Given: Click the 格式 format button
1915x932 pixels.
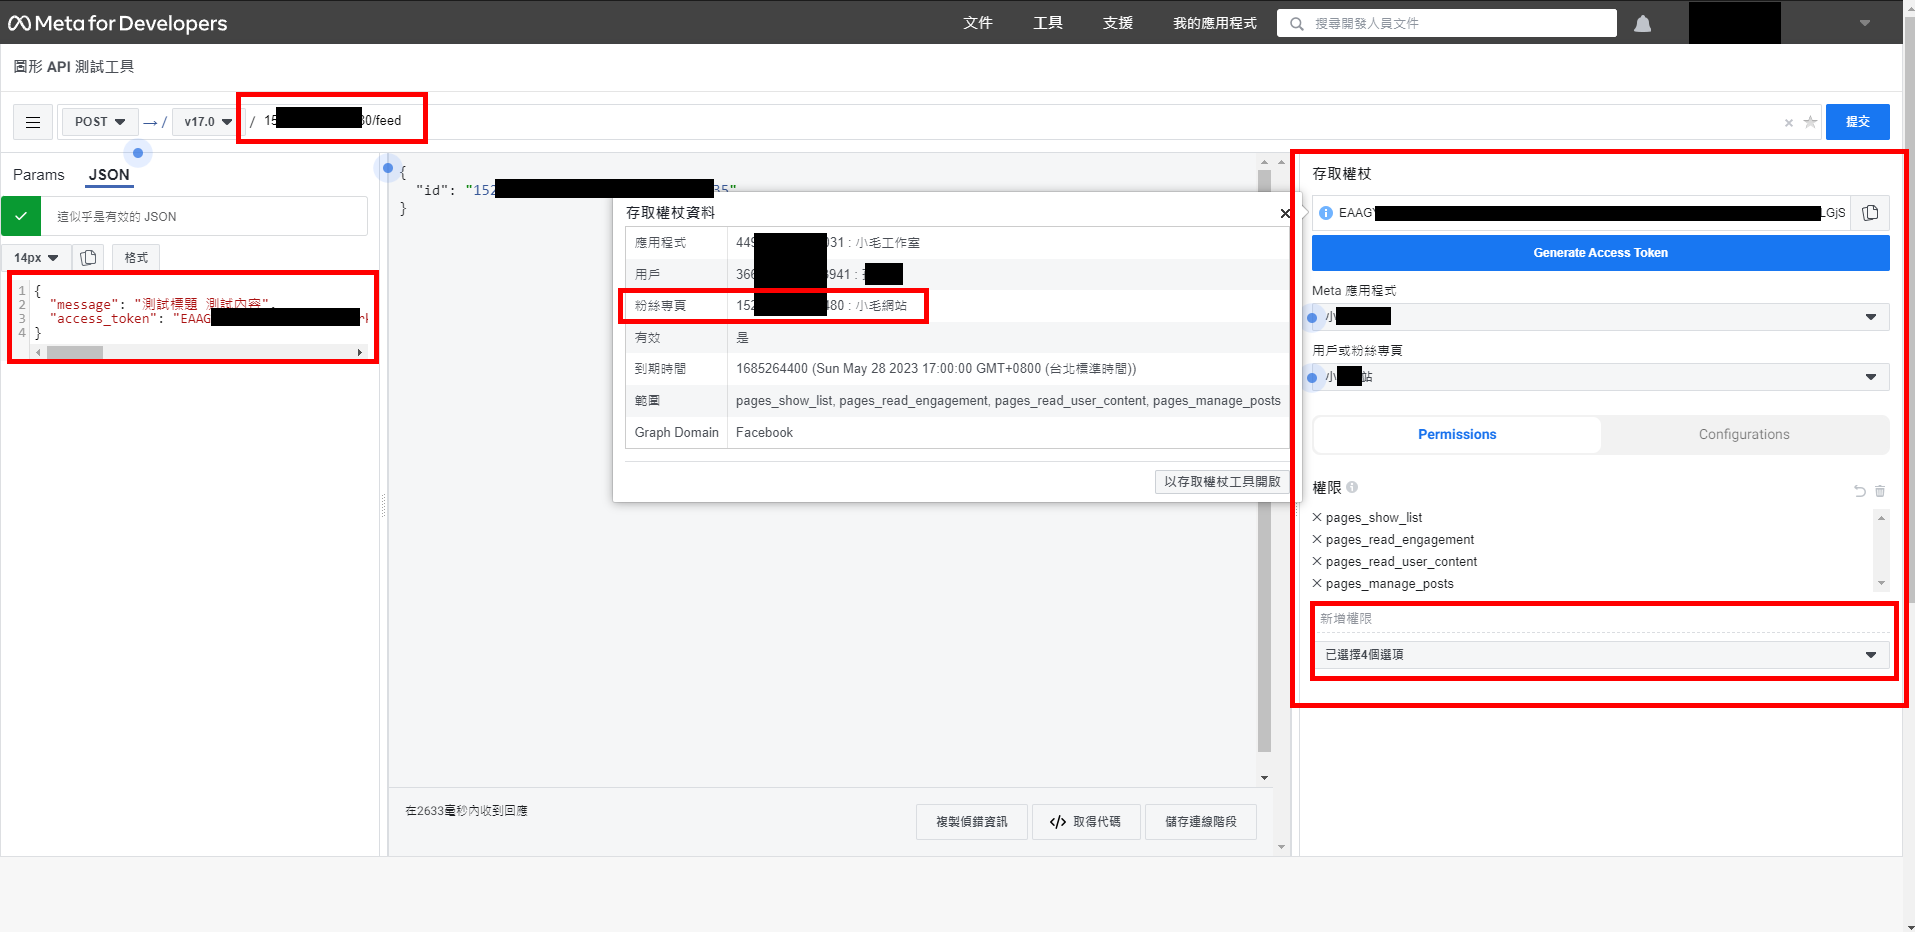Looking at the screenshot, I should click(x=136, y=258).
